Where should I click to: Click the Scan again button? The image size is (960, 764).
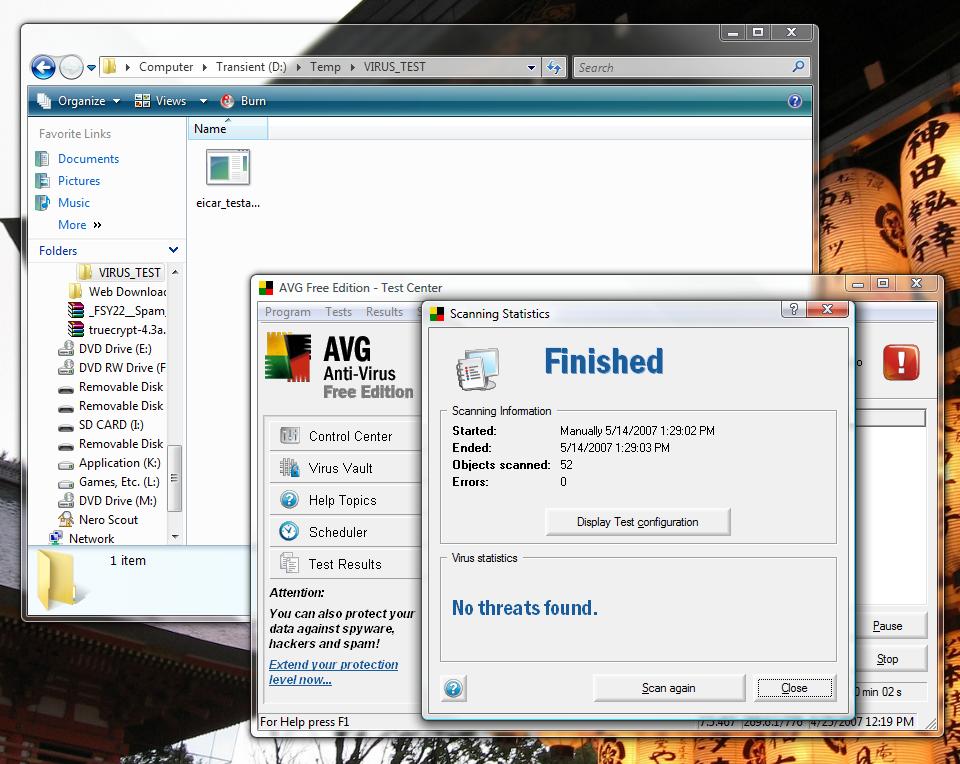click(668, 688)
